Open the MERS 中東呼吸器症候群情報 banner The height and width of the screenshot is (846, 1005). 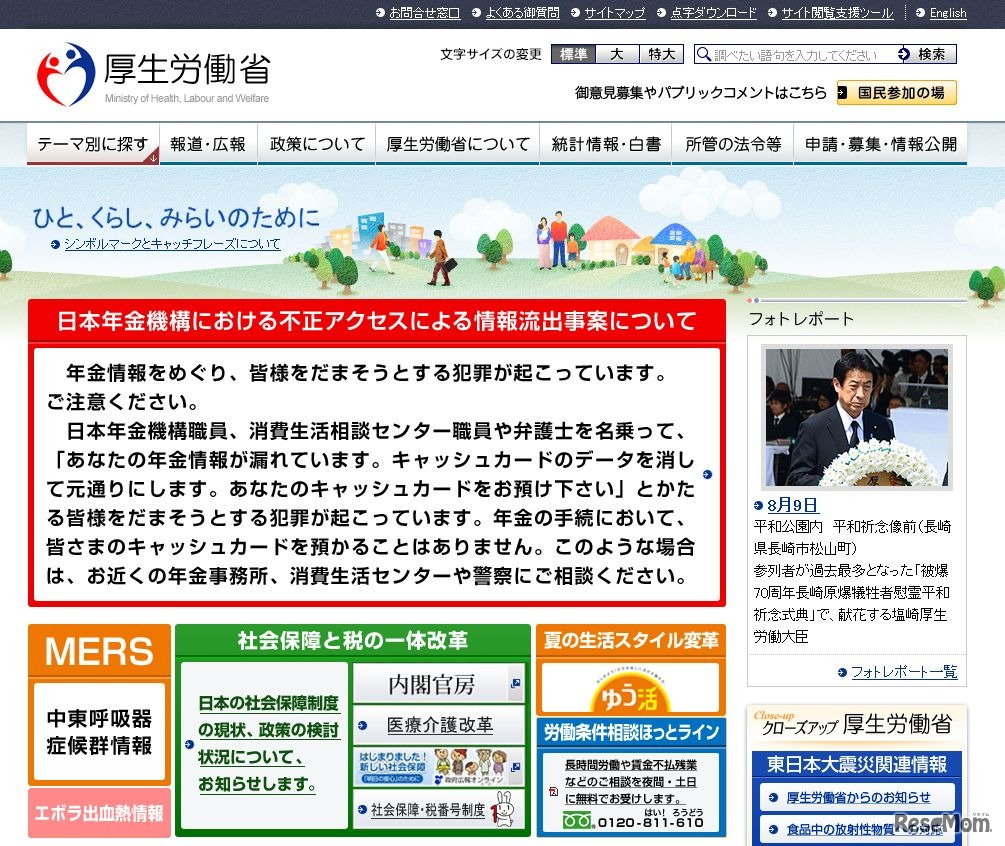[x=99, y=704]
